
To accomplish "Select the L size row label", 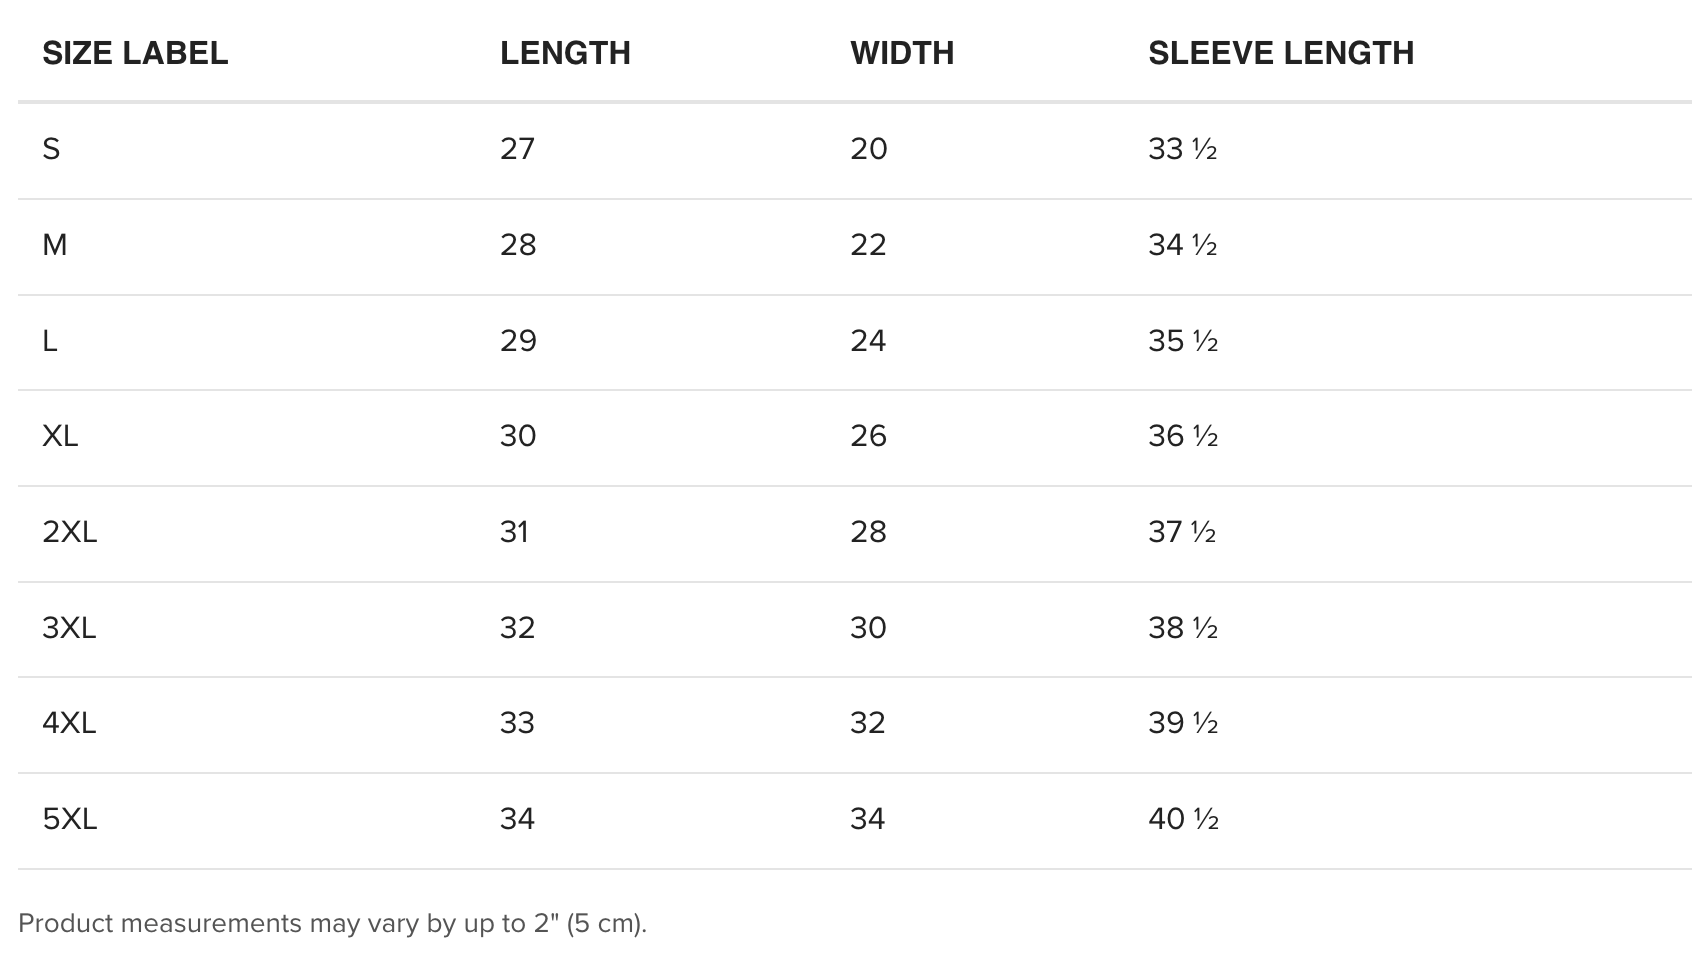I will click(50, 341).
